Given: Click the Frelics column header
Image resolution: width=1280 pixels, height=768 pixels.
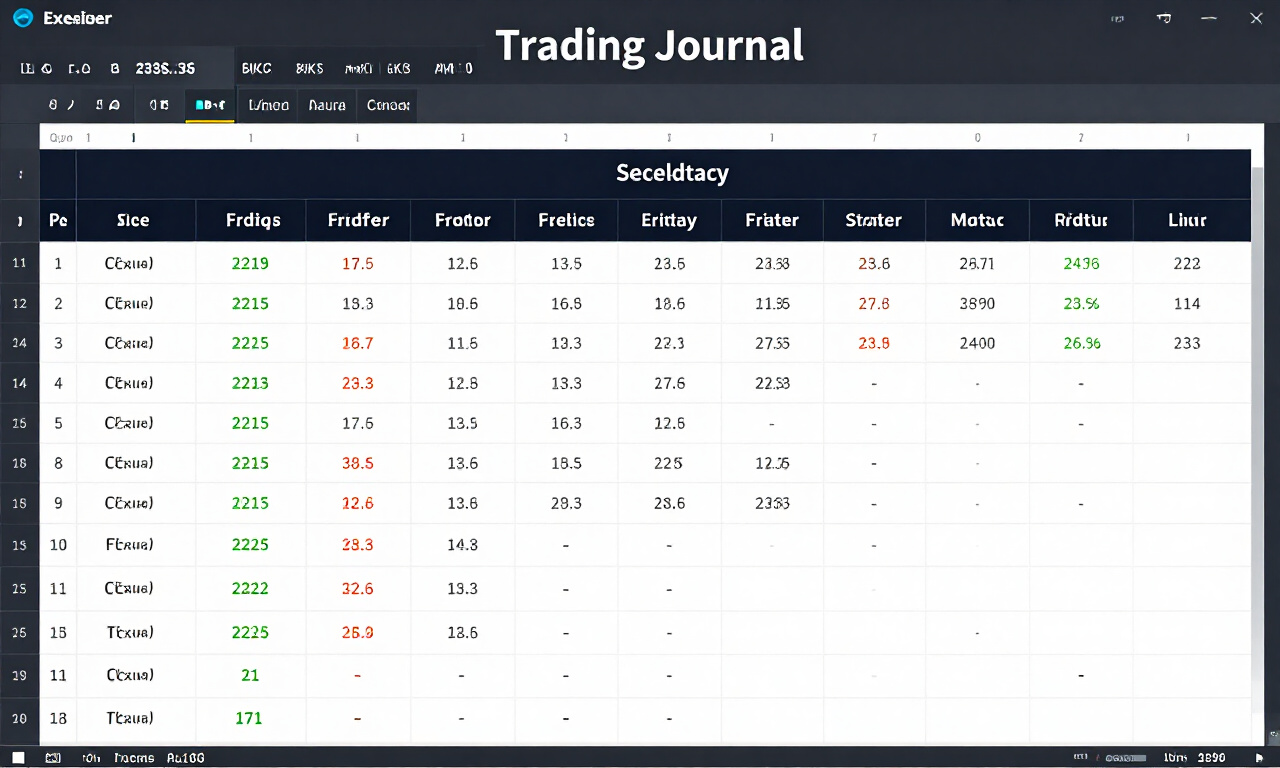Looking at the screenshot, I should point(566,221).
